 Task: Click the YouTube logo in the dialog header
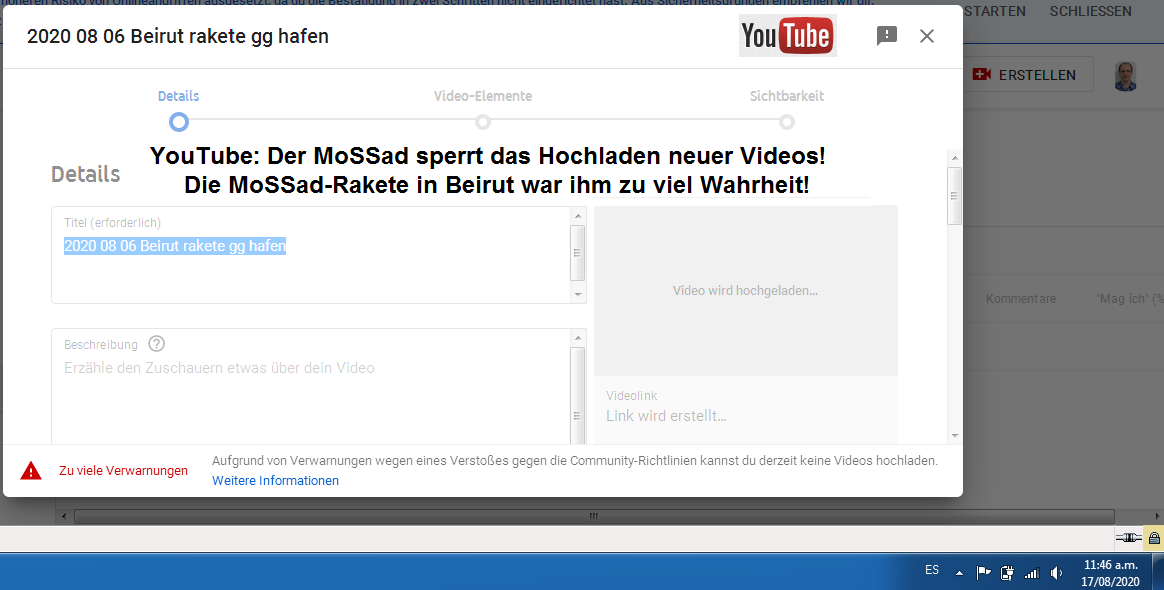click(787, 35)
